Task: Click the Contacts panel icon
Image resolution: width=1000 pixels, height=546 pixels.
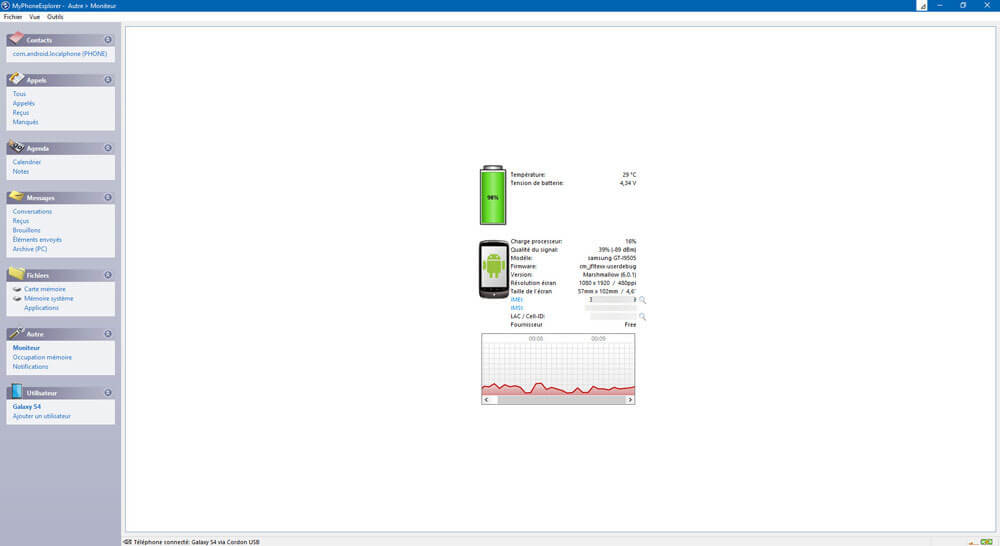Action: [16, 38]
